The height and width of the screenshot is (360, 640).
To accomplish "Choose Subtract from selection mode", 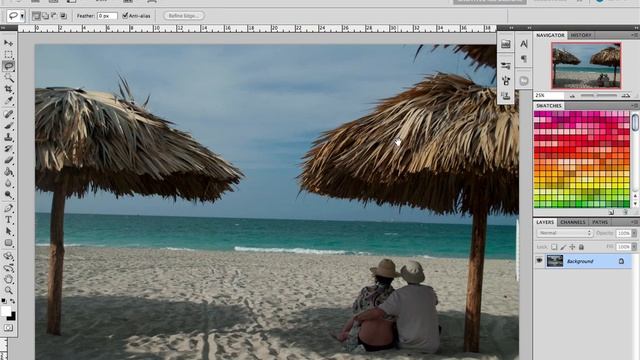I will [x=54, y=16].
